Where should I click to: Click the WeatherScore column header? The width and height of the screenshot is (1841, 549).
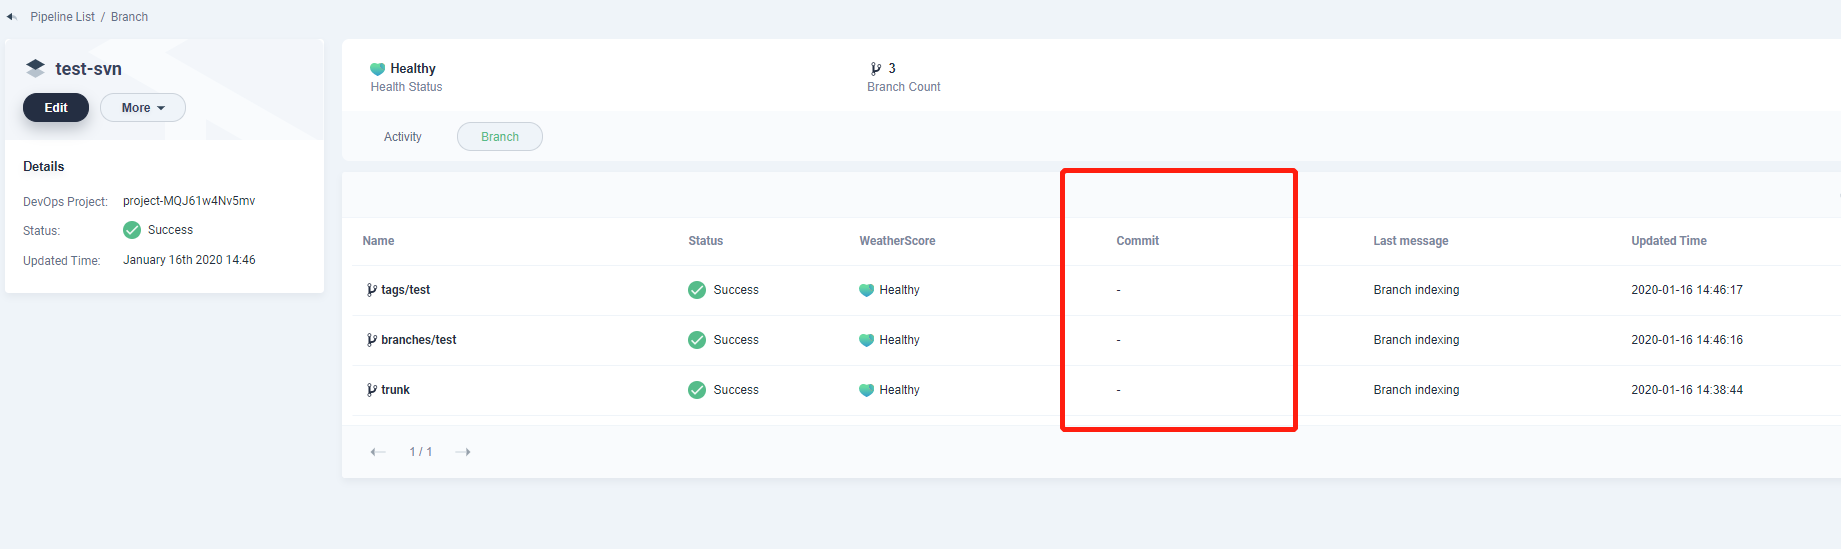897,241
